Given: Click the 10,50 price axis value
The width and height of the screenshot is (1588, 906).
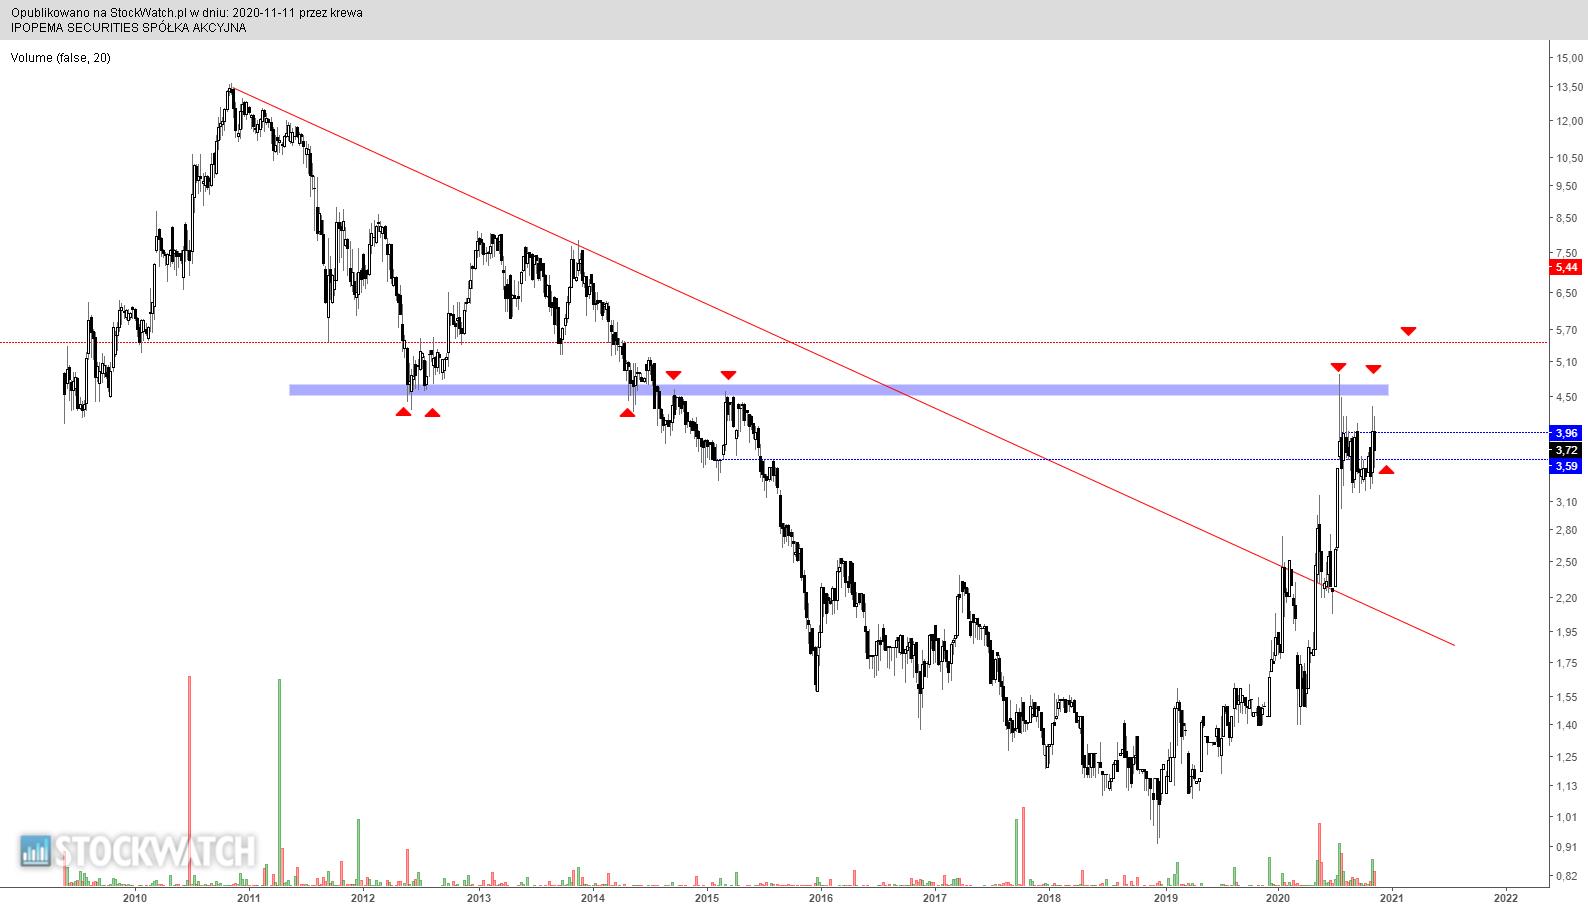Looking at the screenshot, I should (1569, 158).
